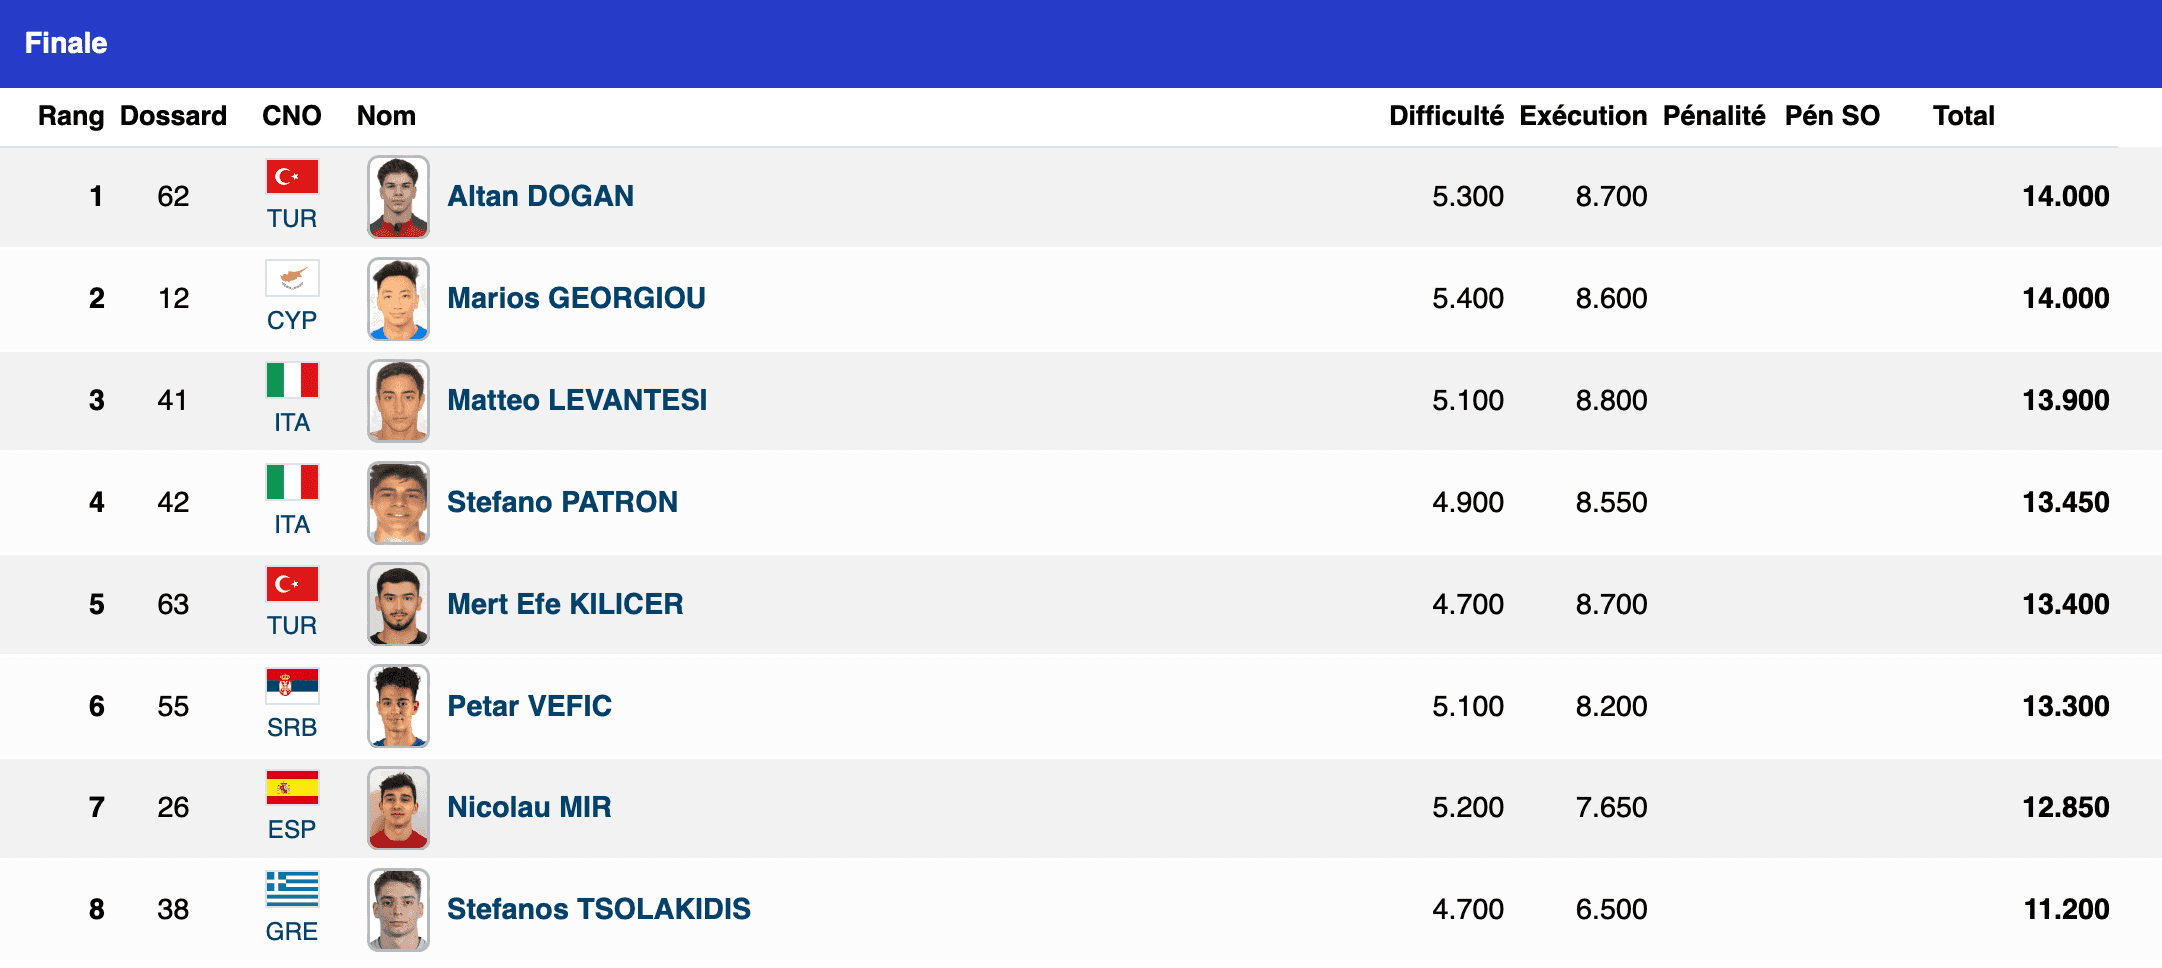Click the Serbian flag icon
The image size is (2162, 968).
pos(292,686)
